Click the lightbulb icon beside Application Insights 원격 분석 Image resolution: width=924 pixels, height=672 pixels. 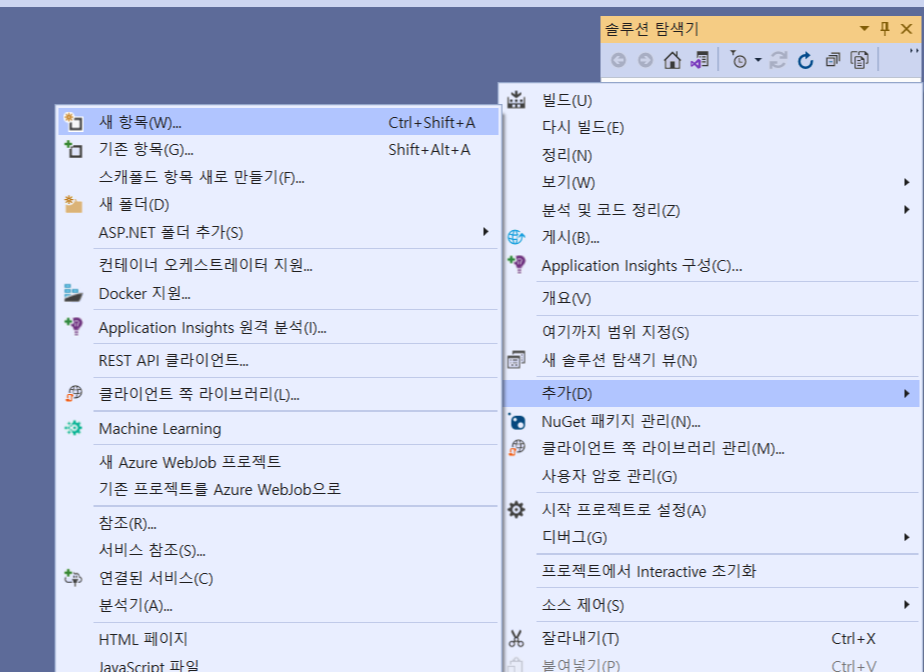click(x=74, y=326)
